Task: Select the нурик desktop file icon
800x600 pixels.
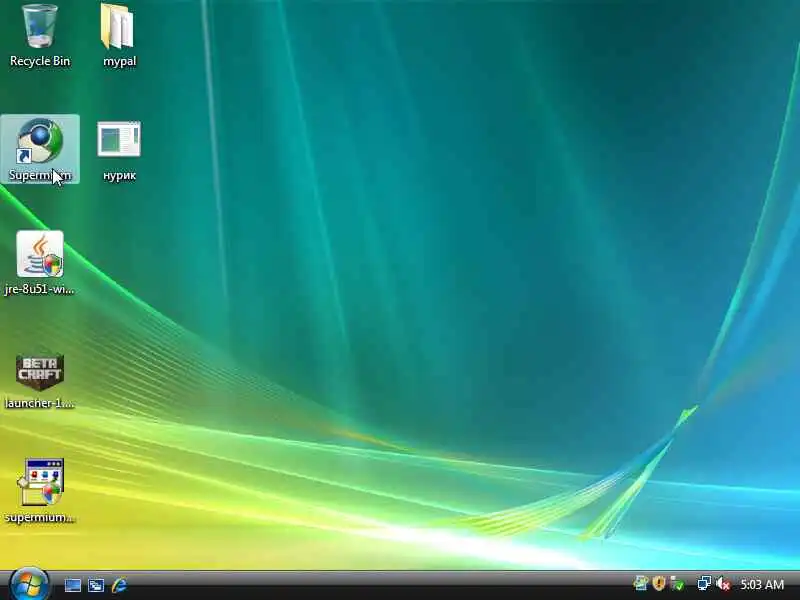Action: [x=119, y=151]
